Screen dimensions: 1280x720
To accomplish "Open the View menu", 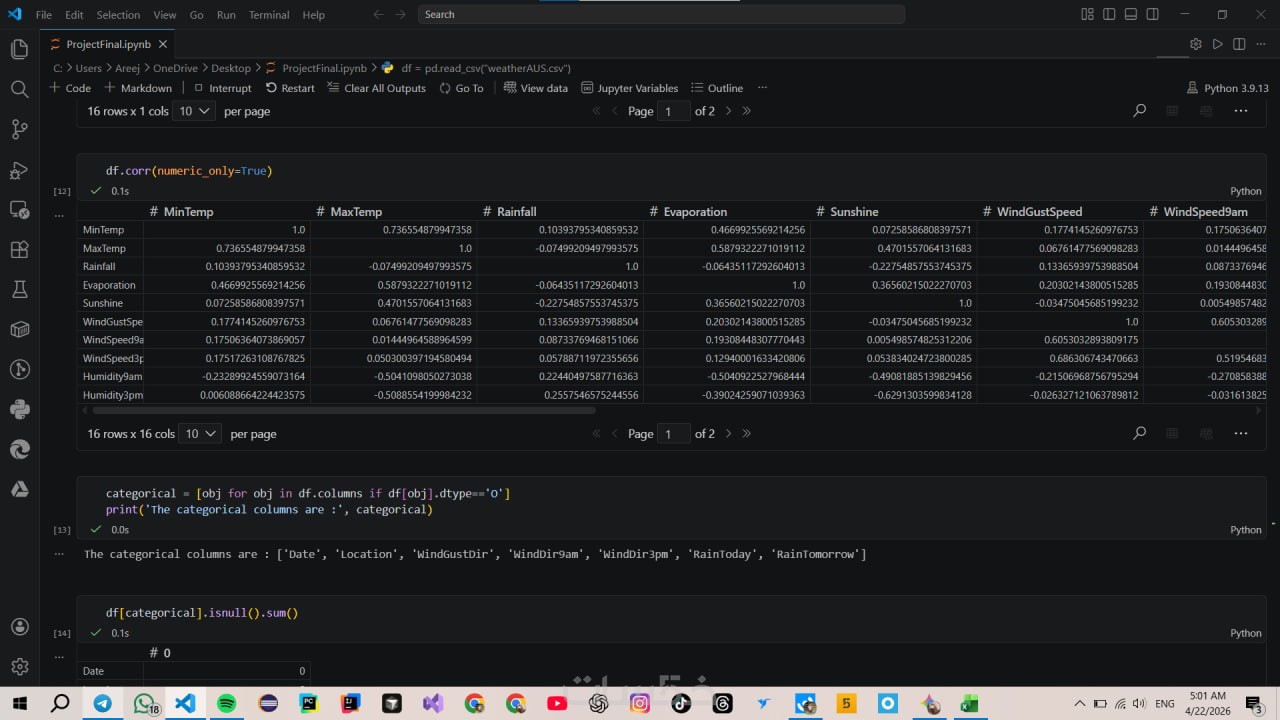I will [x=165, y=15].
